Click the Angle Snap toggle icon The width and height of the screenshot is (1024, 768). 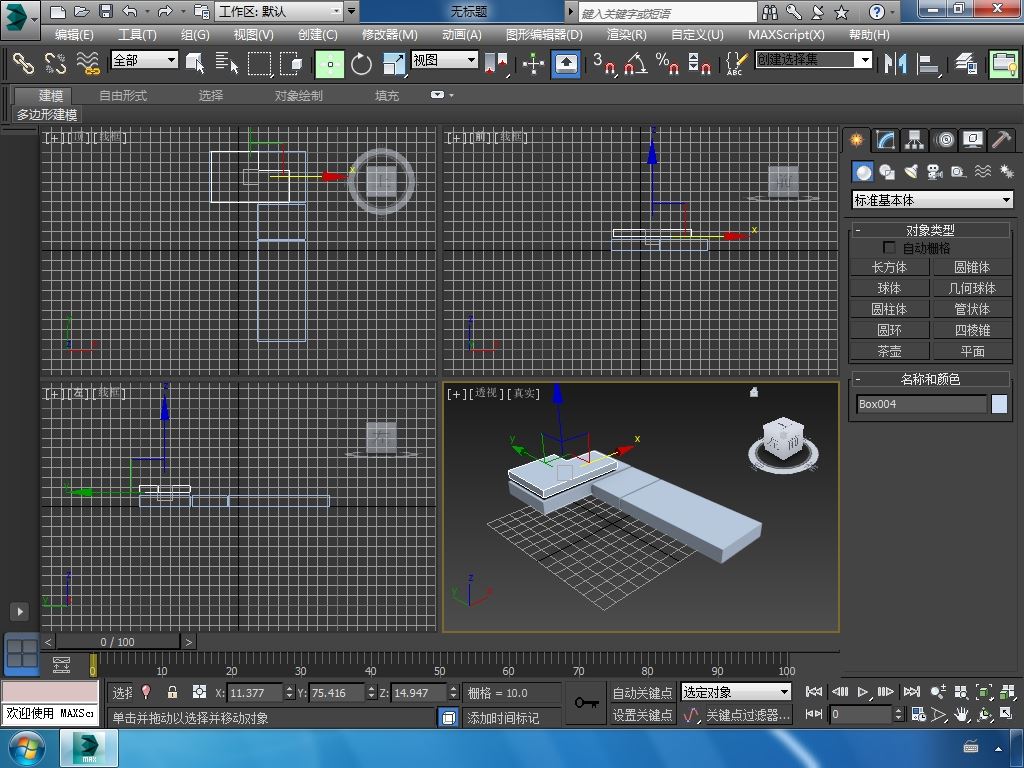(x=635, y=64)
